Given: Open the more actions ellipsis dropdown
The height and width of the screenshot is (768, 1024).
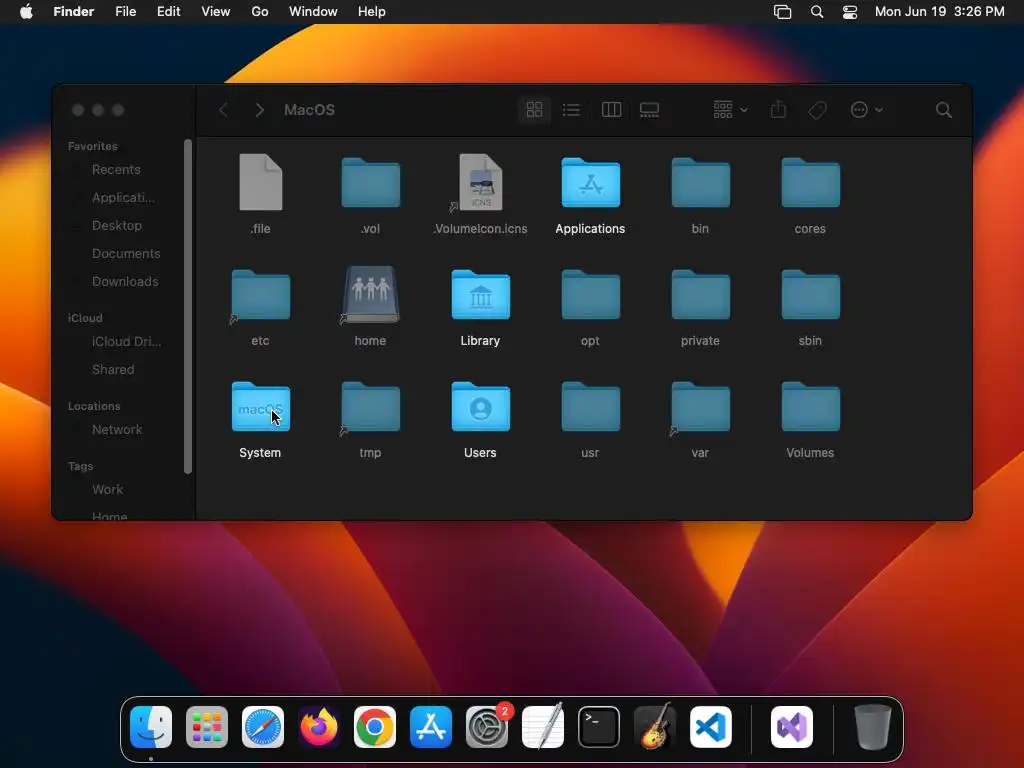Looking at the screenshot, I should click(x=867, y=110).
